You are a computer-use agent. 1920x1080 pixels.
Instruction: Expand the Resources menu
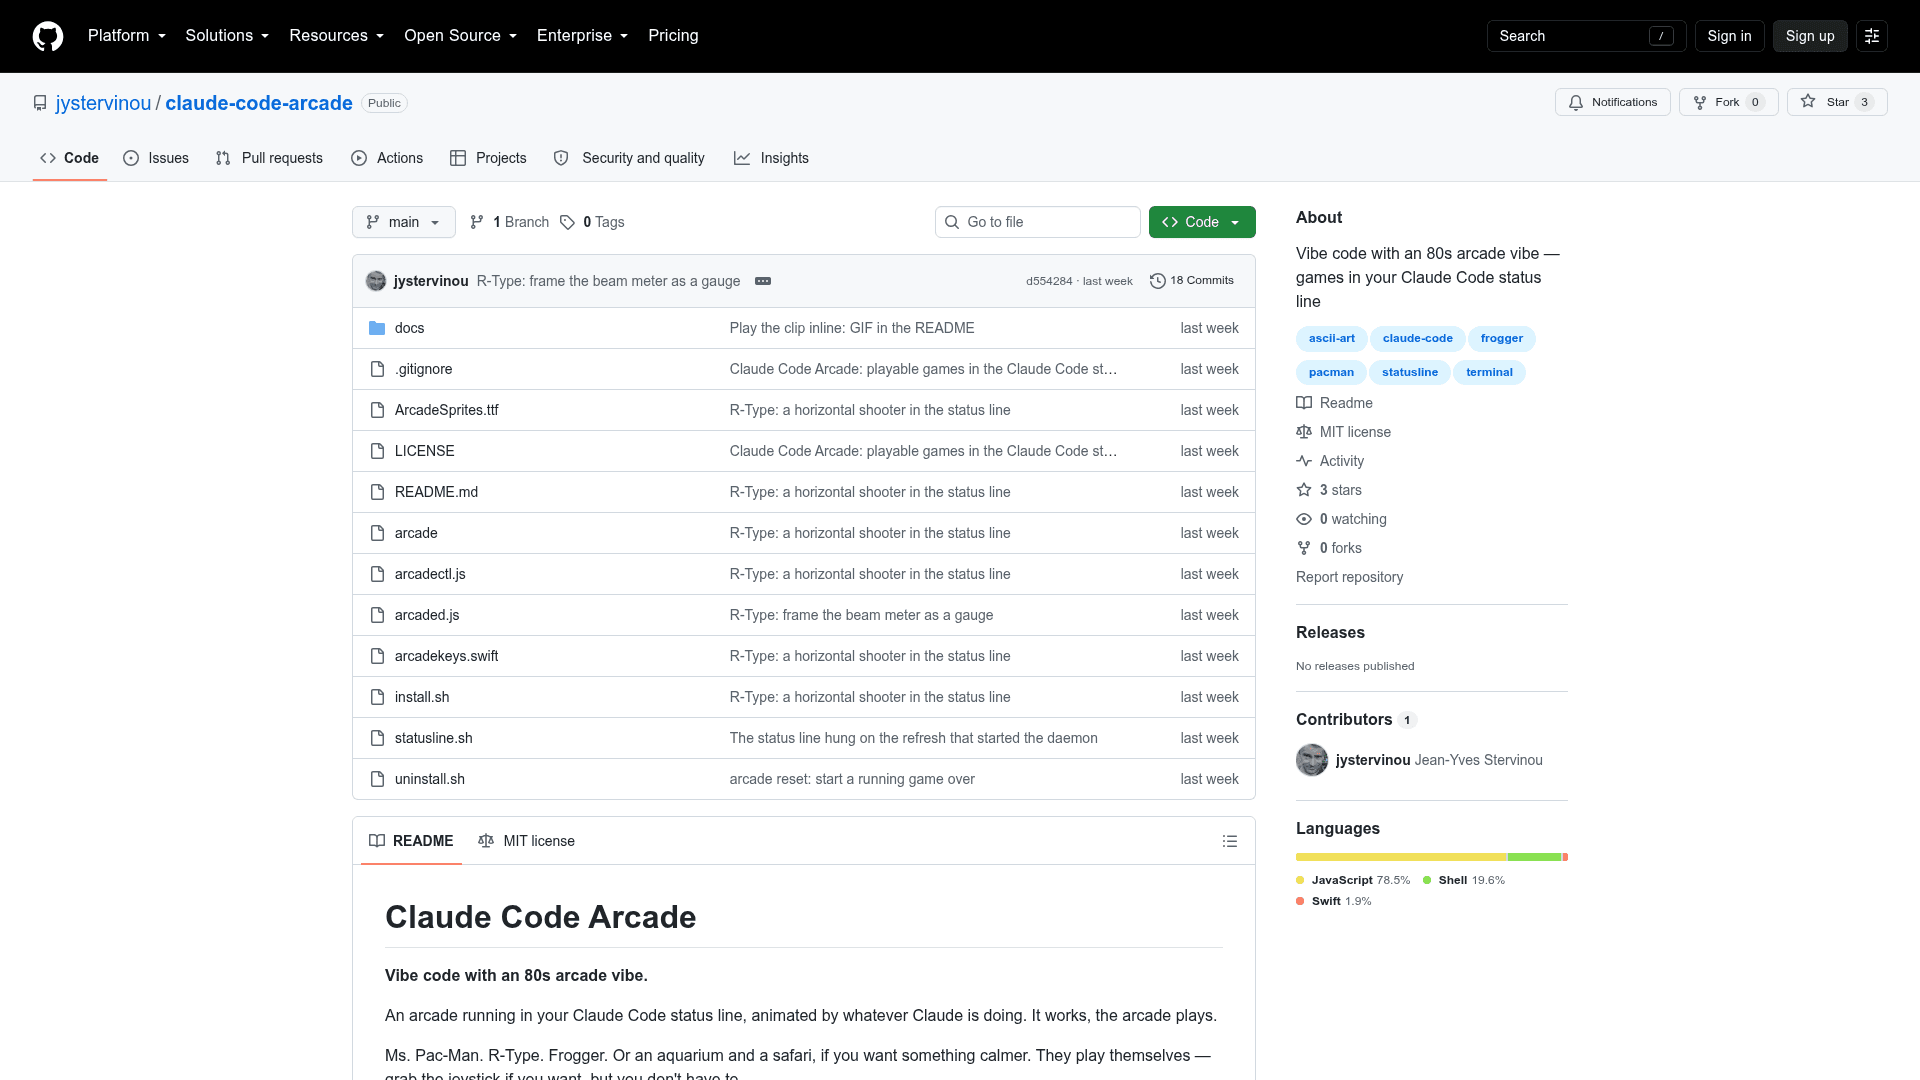tap(337, 36)
